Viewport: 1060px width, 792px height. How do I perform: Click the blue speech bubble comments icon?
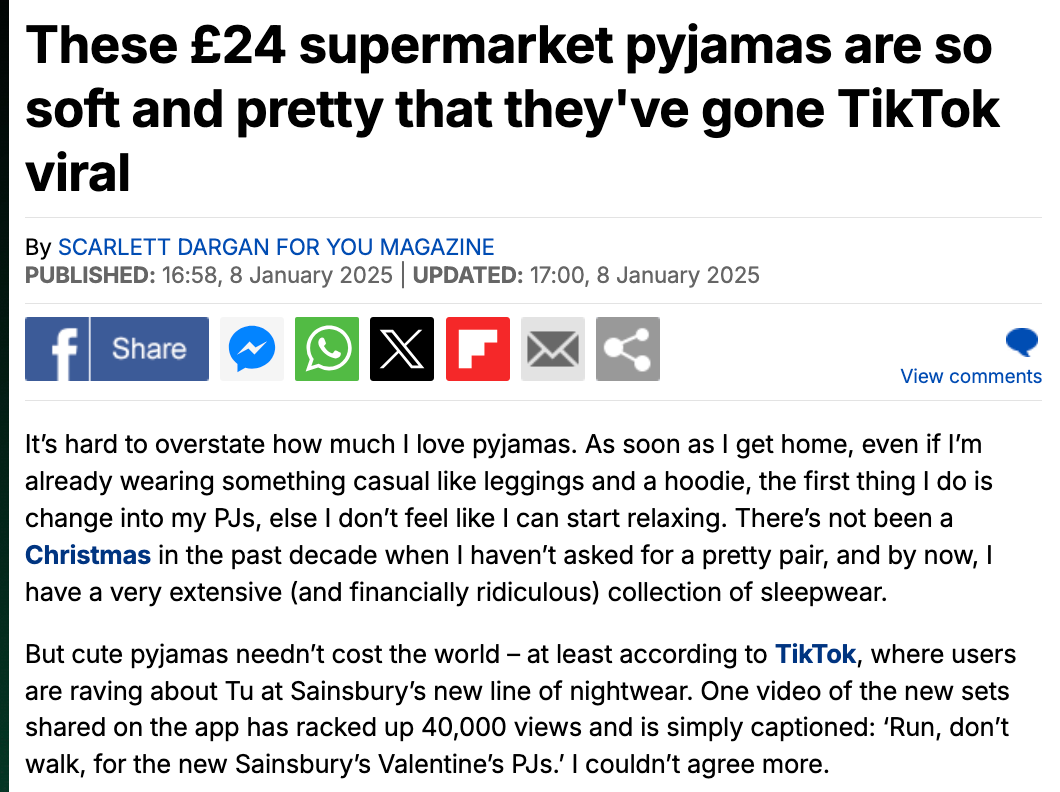(x=1021, y=341)
